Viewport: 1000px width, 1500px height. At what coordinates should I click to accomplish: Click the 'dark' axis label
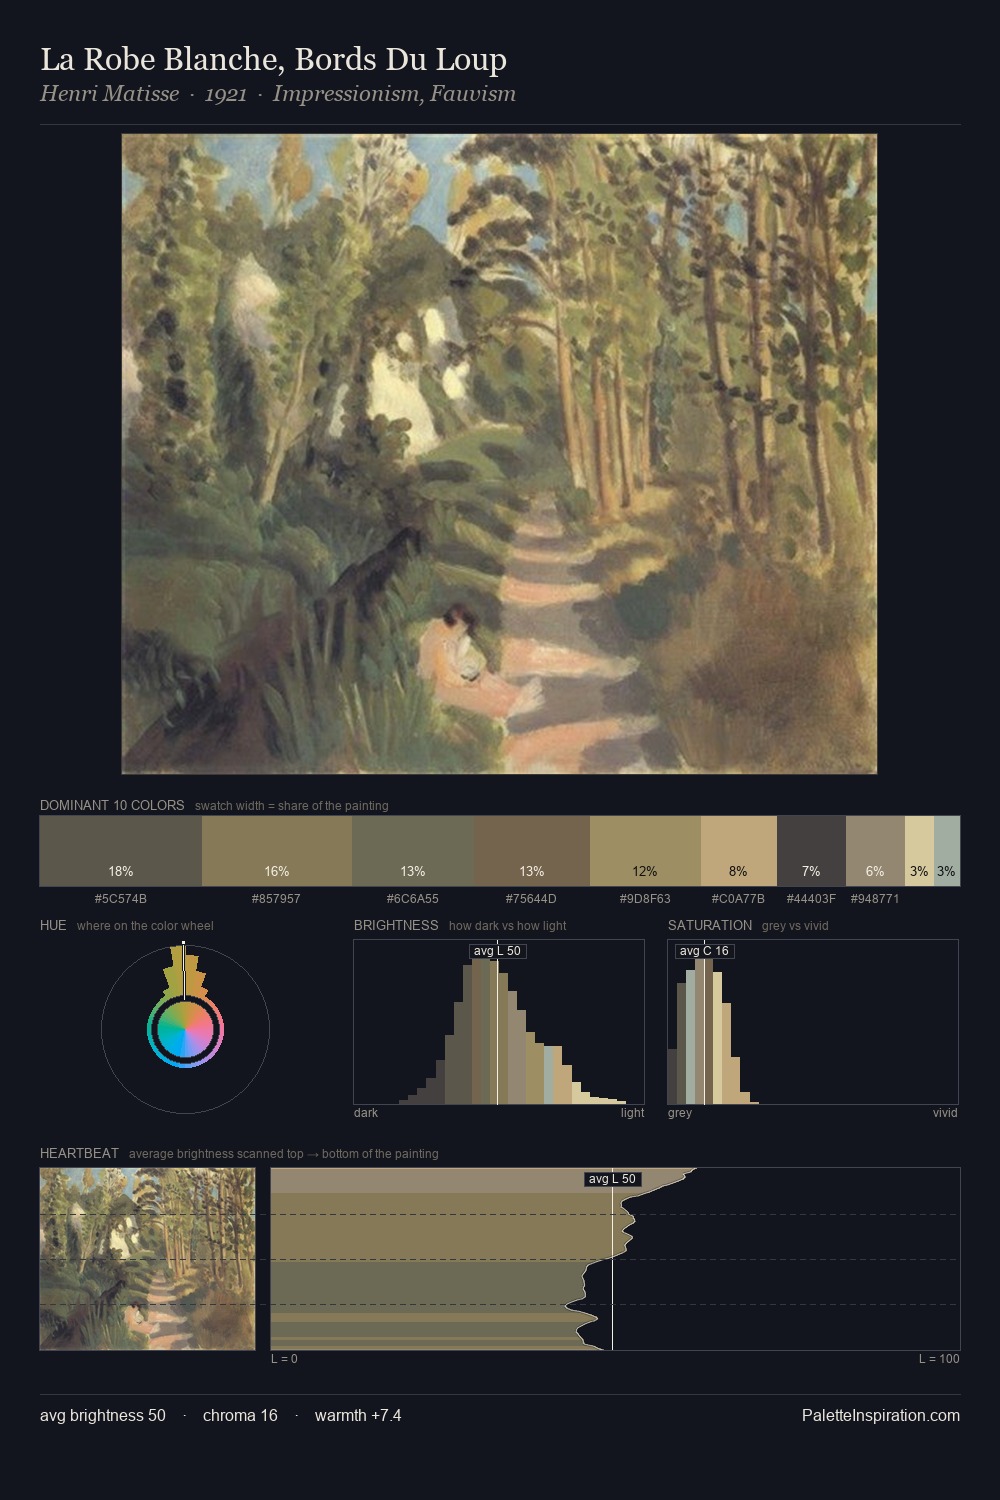pos(366,1113)
